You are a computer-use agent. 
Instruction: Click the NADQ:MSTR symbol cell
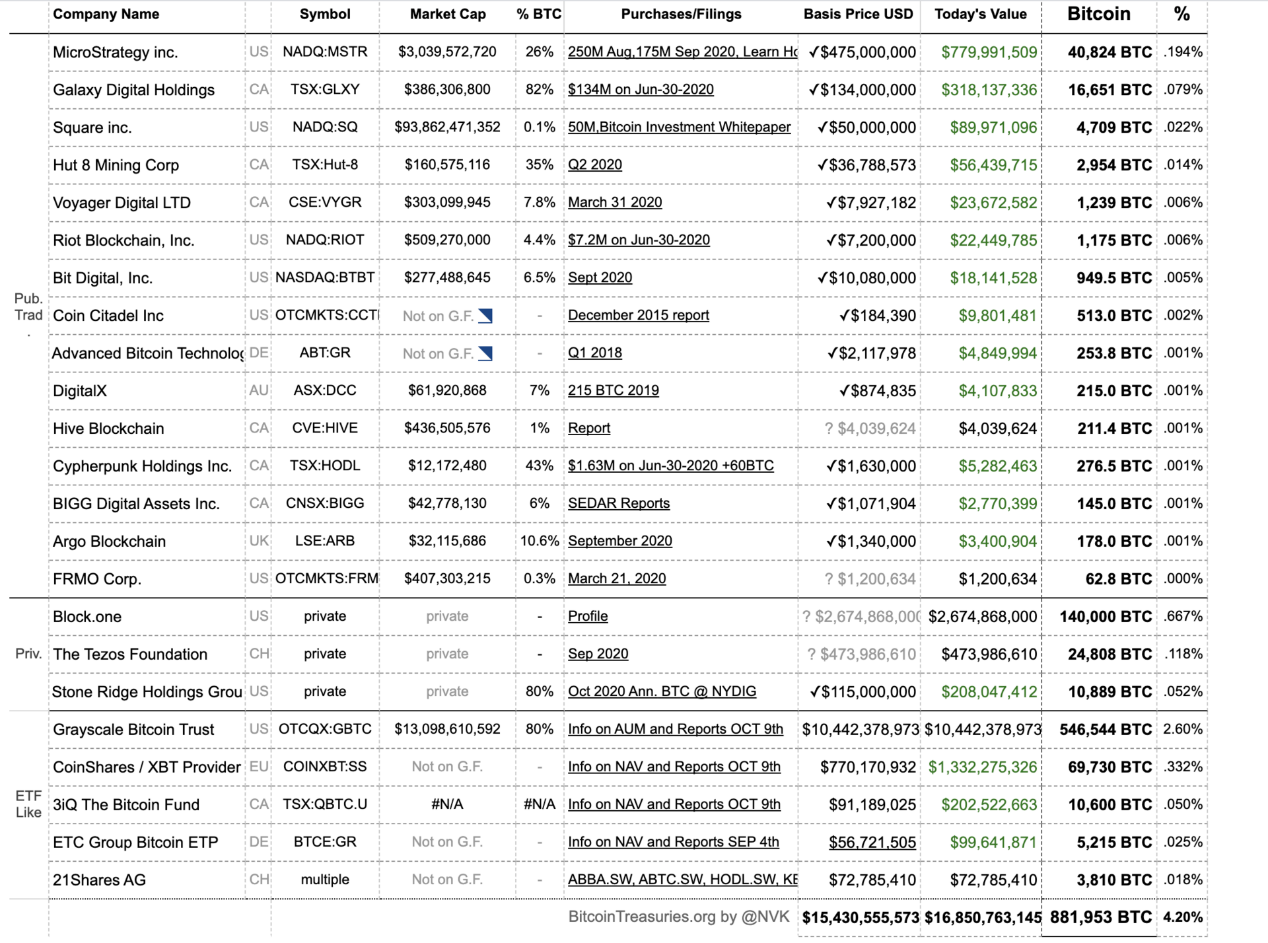(x=325, y=52)
